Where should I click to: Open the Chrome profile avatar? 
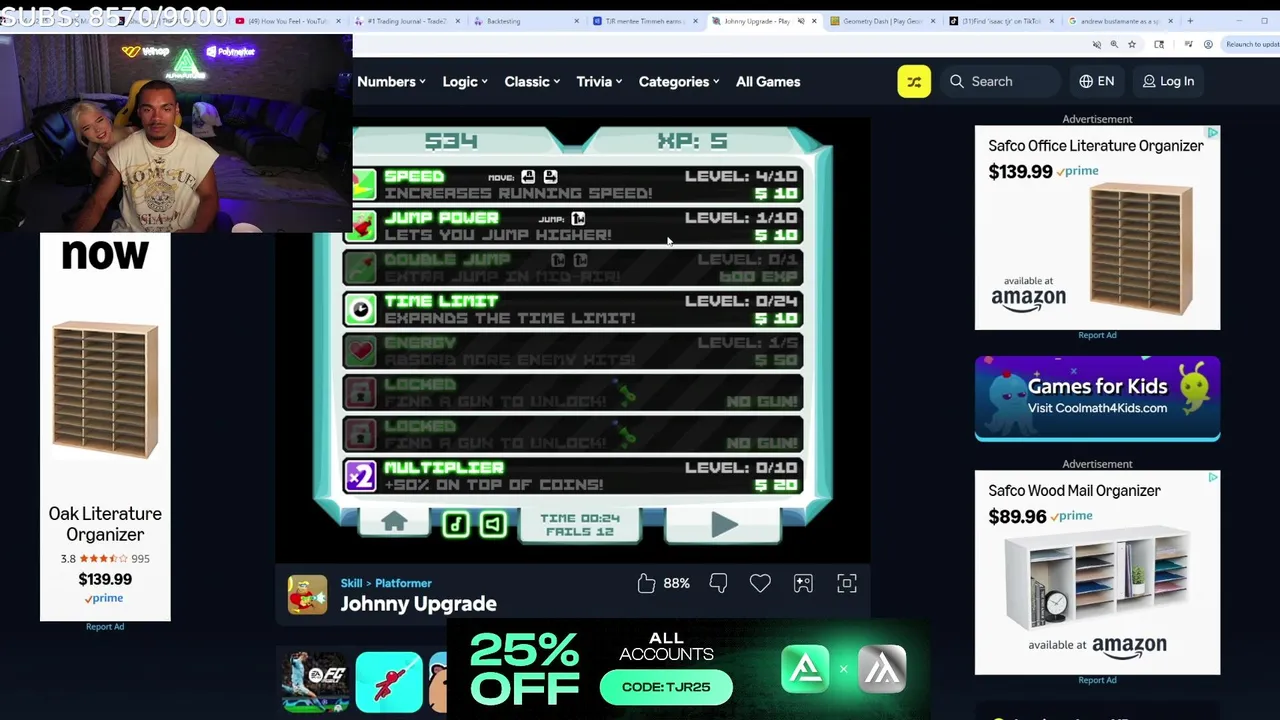pyautogui.click(x=1208, y=44)
